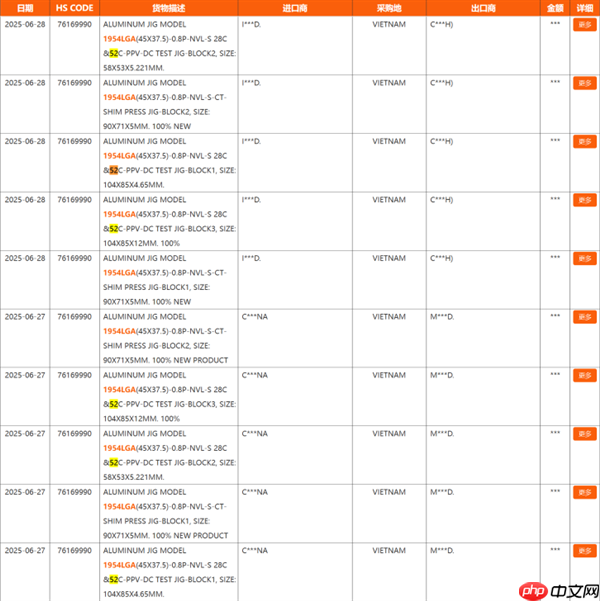Select the 货物描述 column header
This screenshot has height=601, width=600.
point(168,7)
